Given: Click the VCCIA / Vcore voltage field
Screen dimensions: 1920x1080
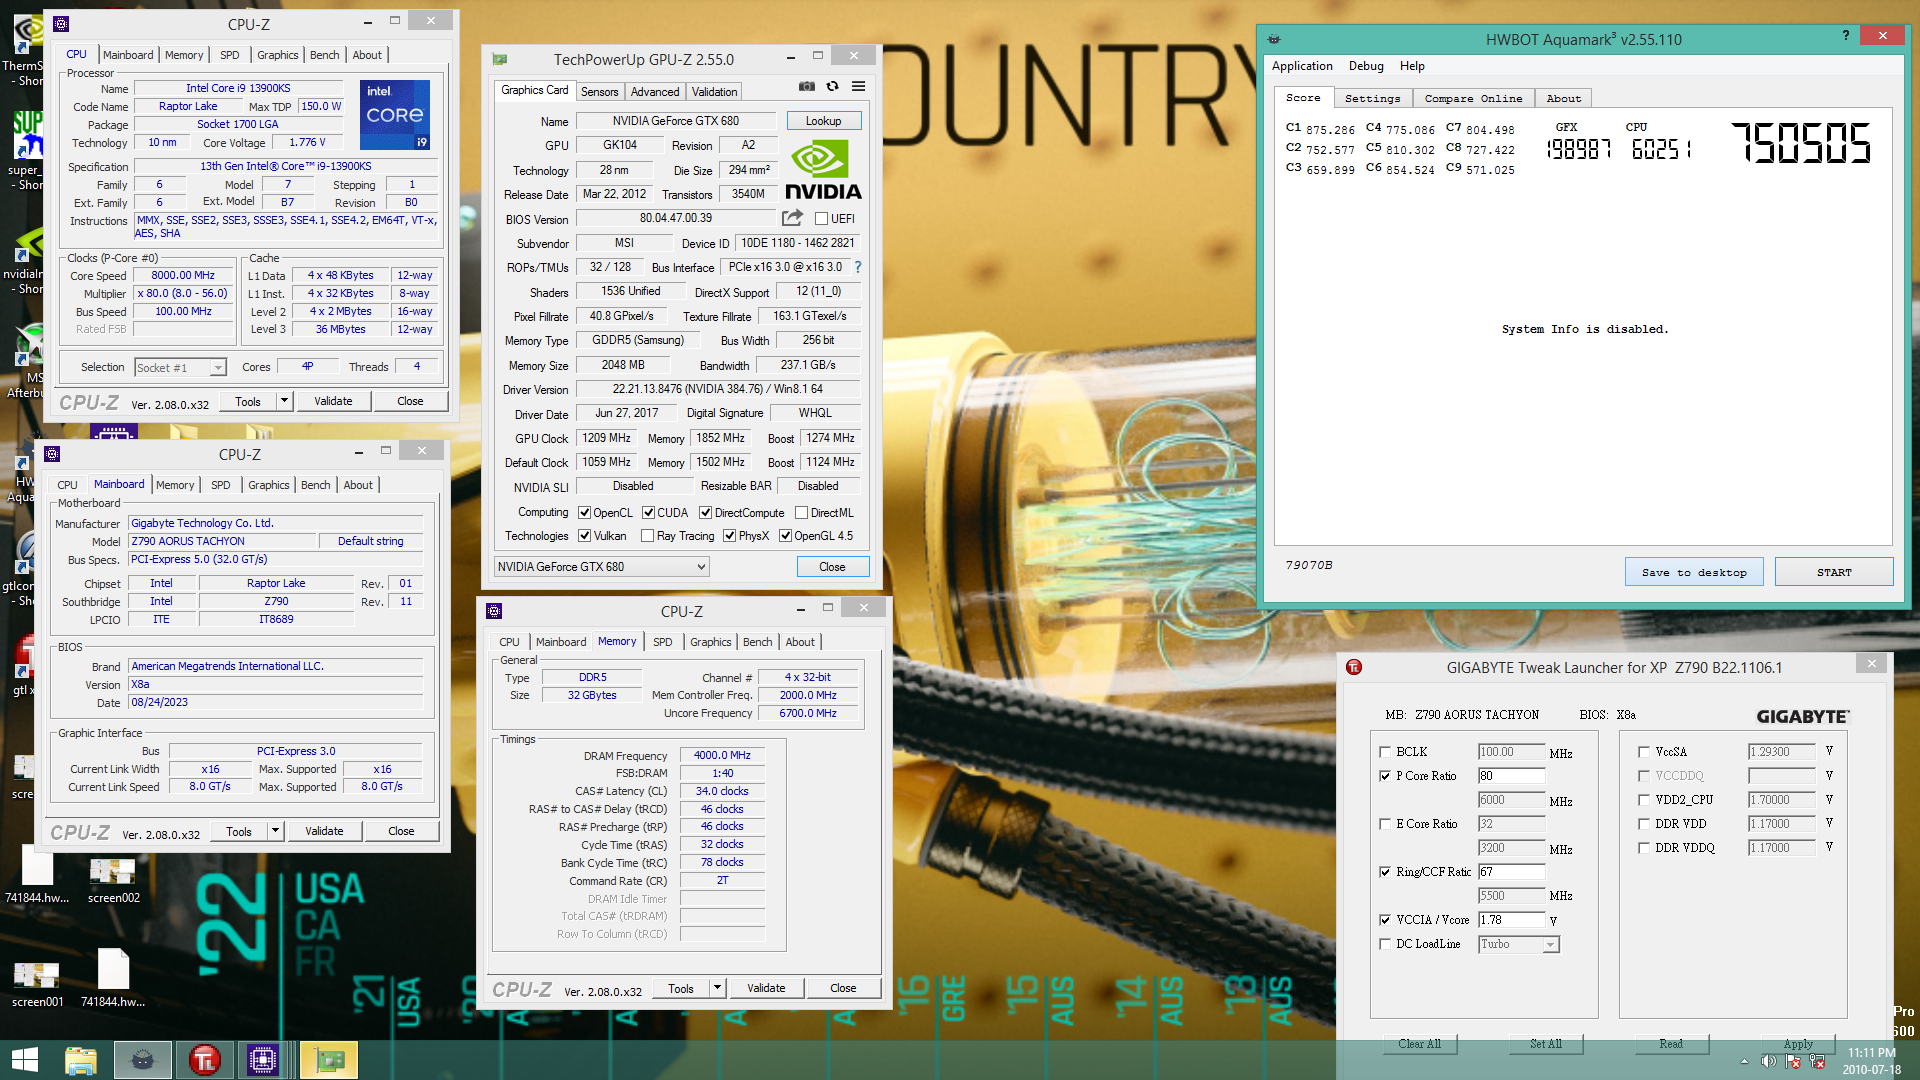Looking at the screenshot, I should point(1511,920).
